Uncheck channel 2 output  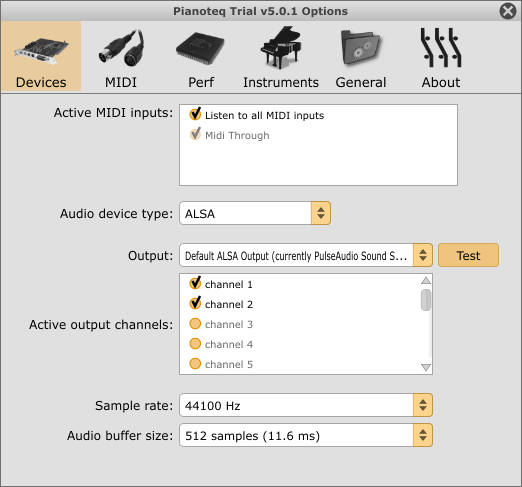[195, 303]
